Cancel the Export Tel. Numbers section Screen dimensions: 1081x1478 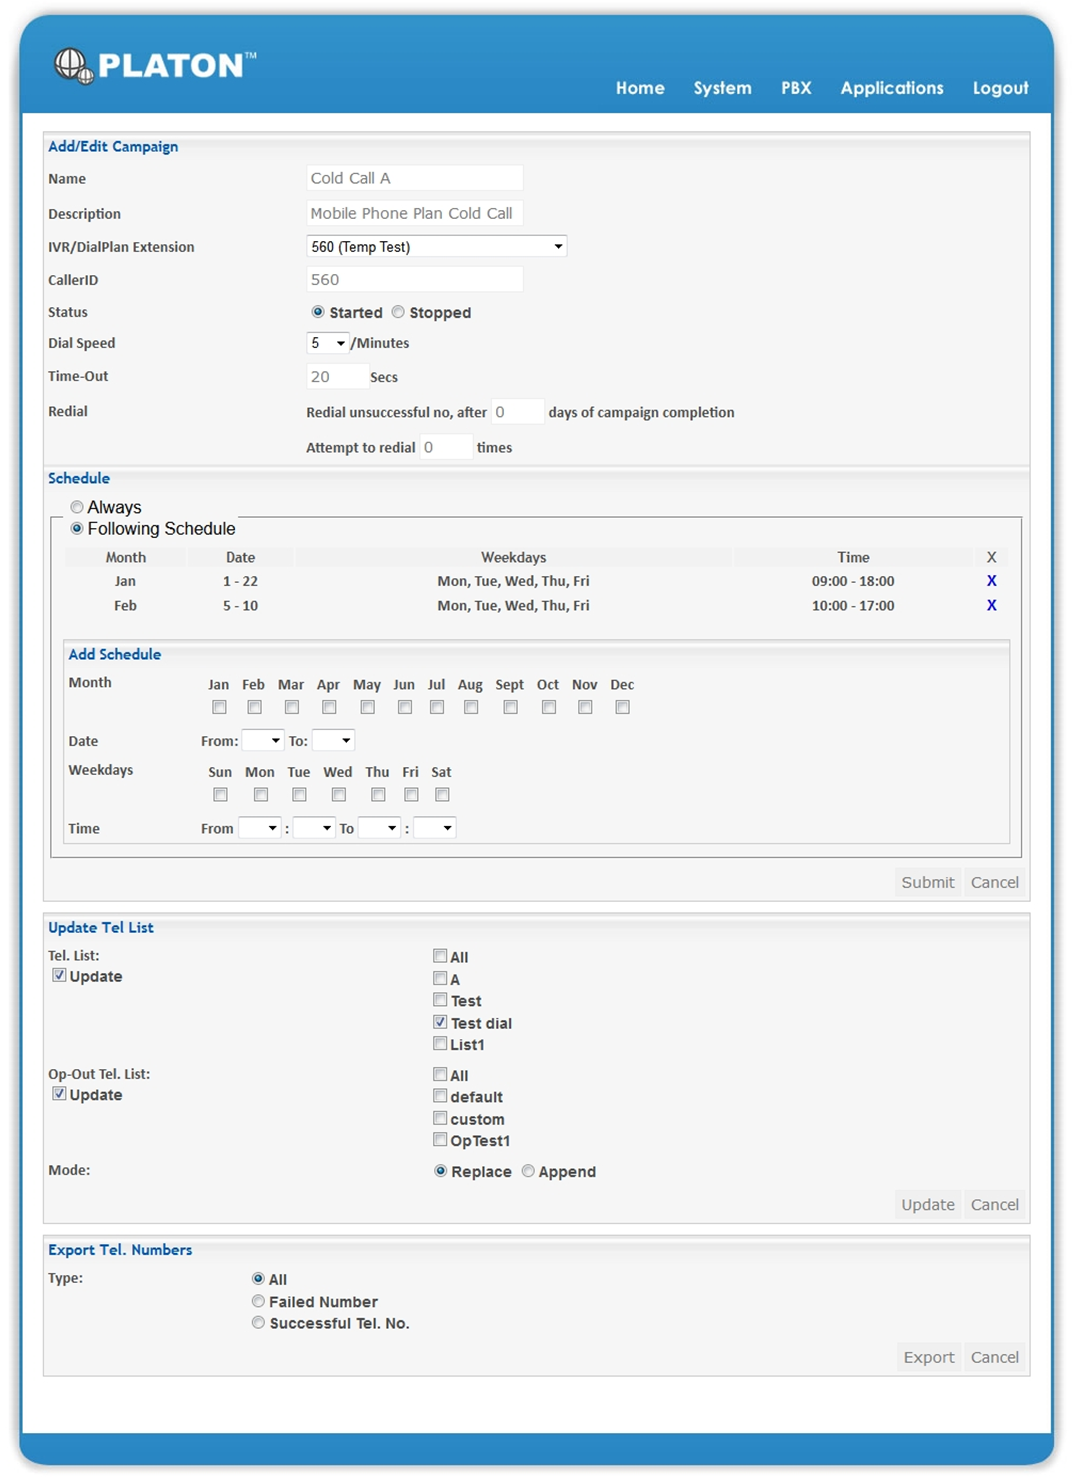994,1357
